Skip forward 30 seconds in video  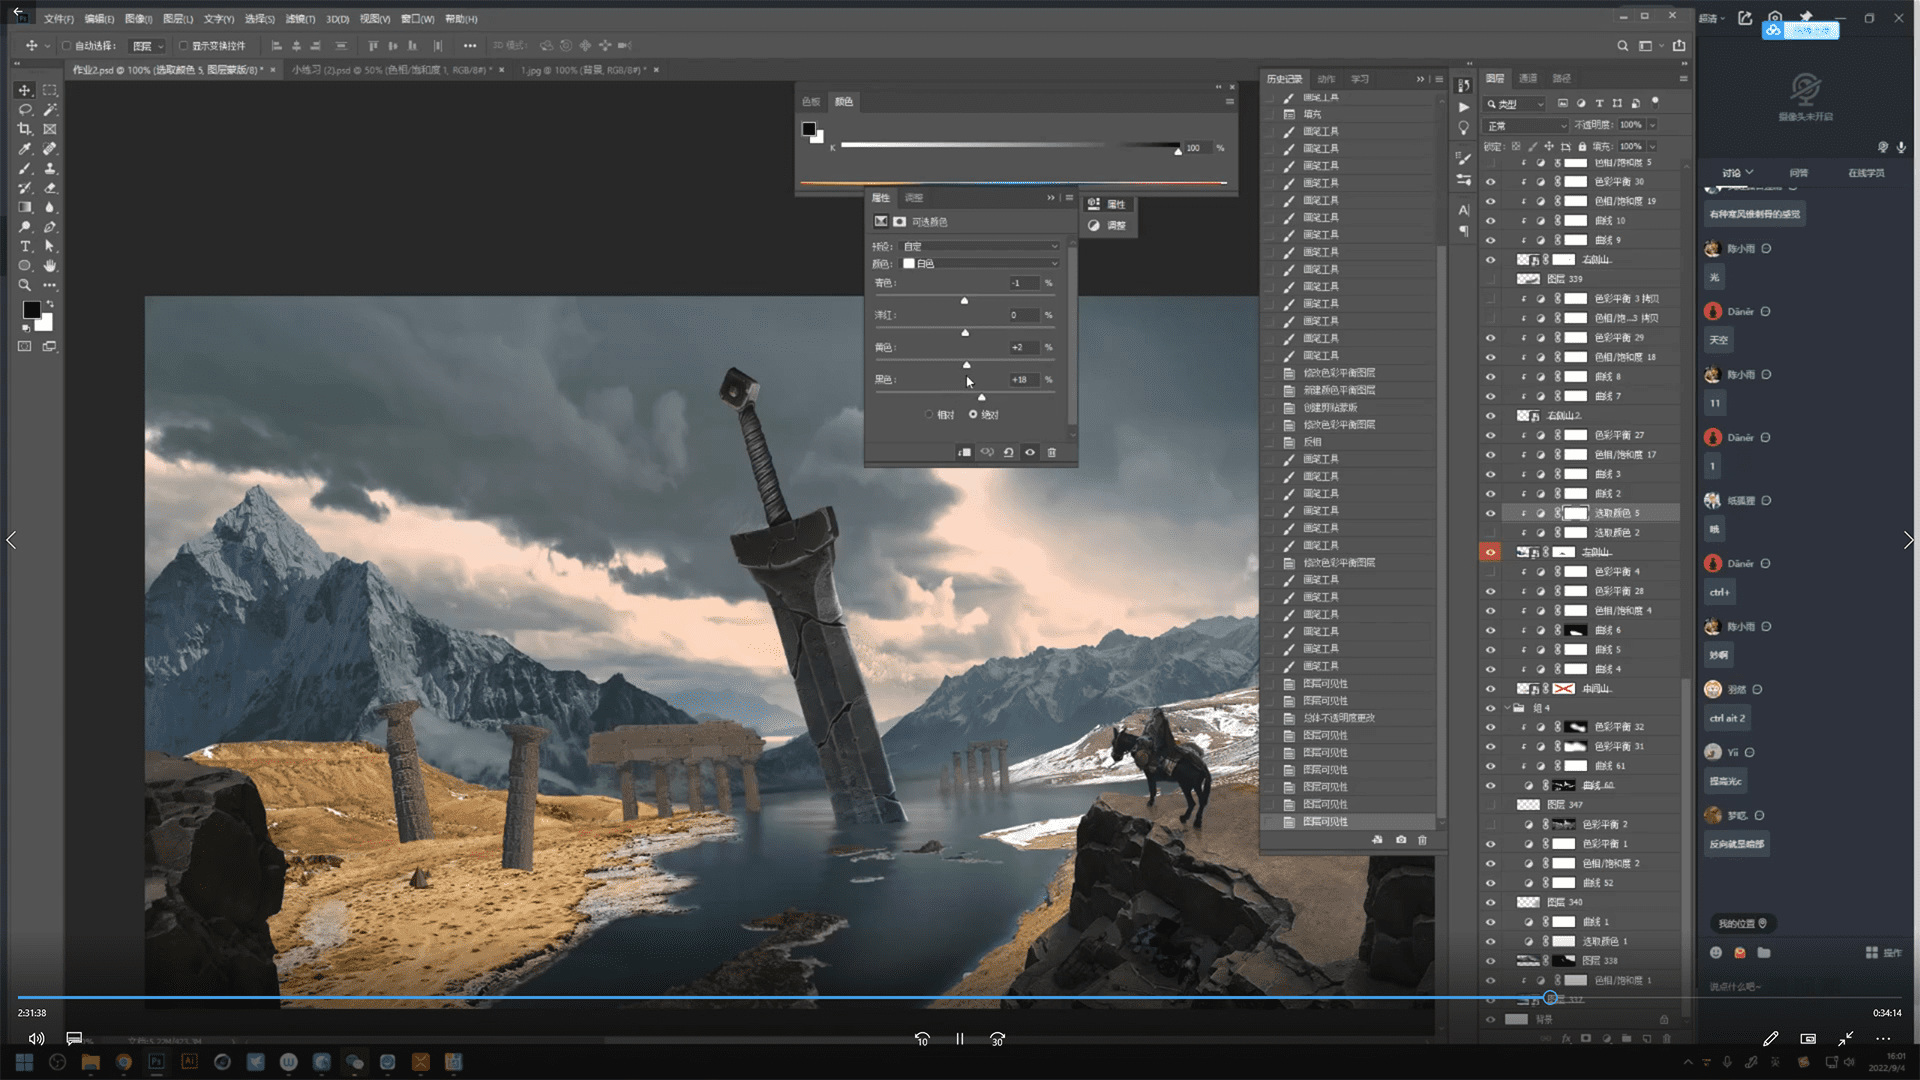pyautogui.click(x=997, y=1039)
